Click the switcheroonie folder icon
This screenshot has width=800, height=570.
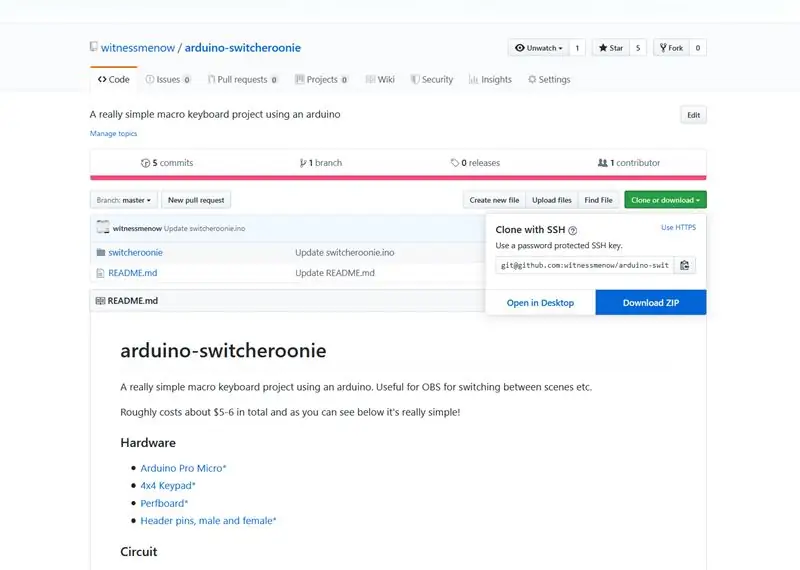pyautogui.click(x=101, y=252)
